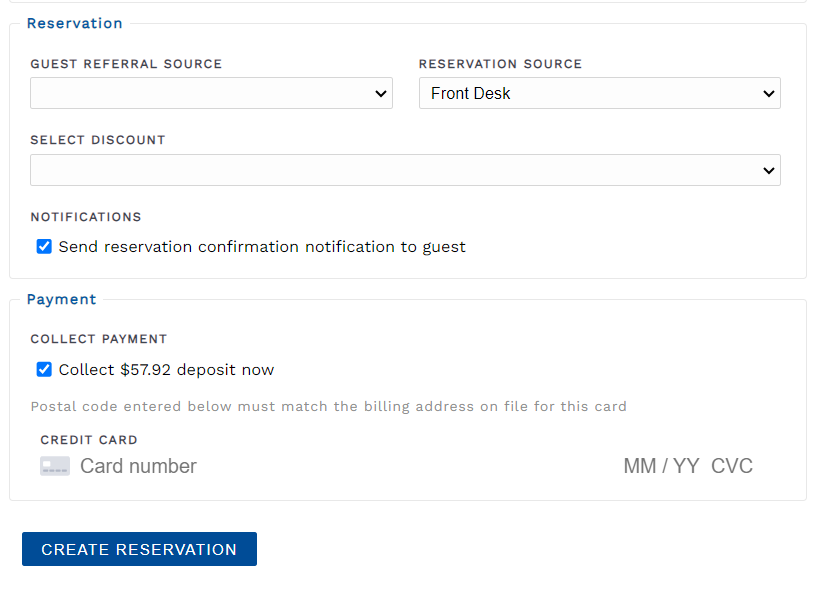The width and height of the screenshot is (828, 603).
Task: Click the MM / YY expiry field
Action: (x=661, y=466)
